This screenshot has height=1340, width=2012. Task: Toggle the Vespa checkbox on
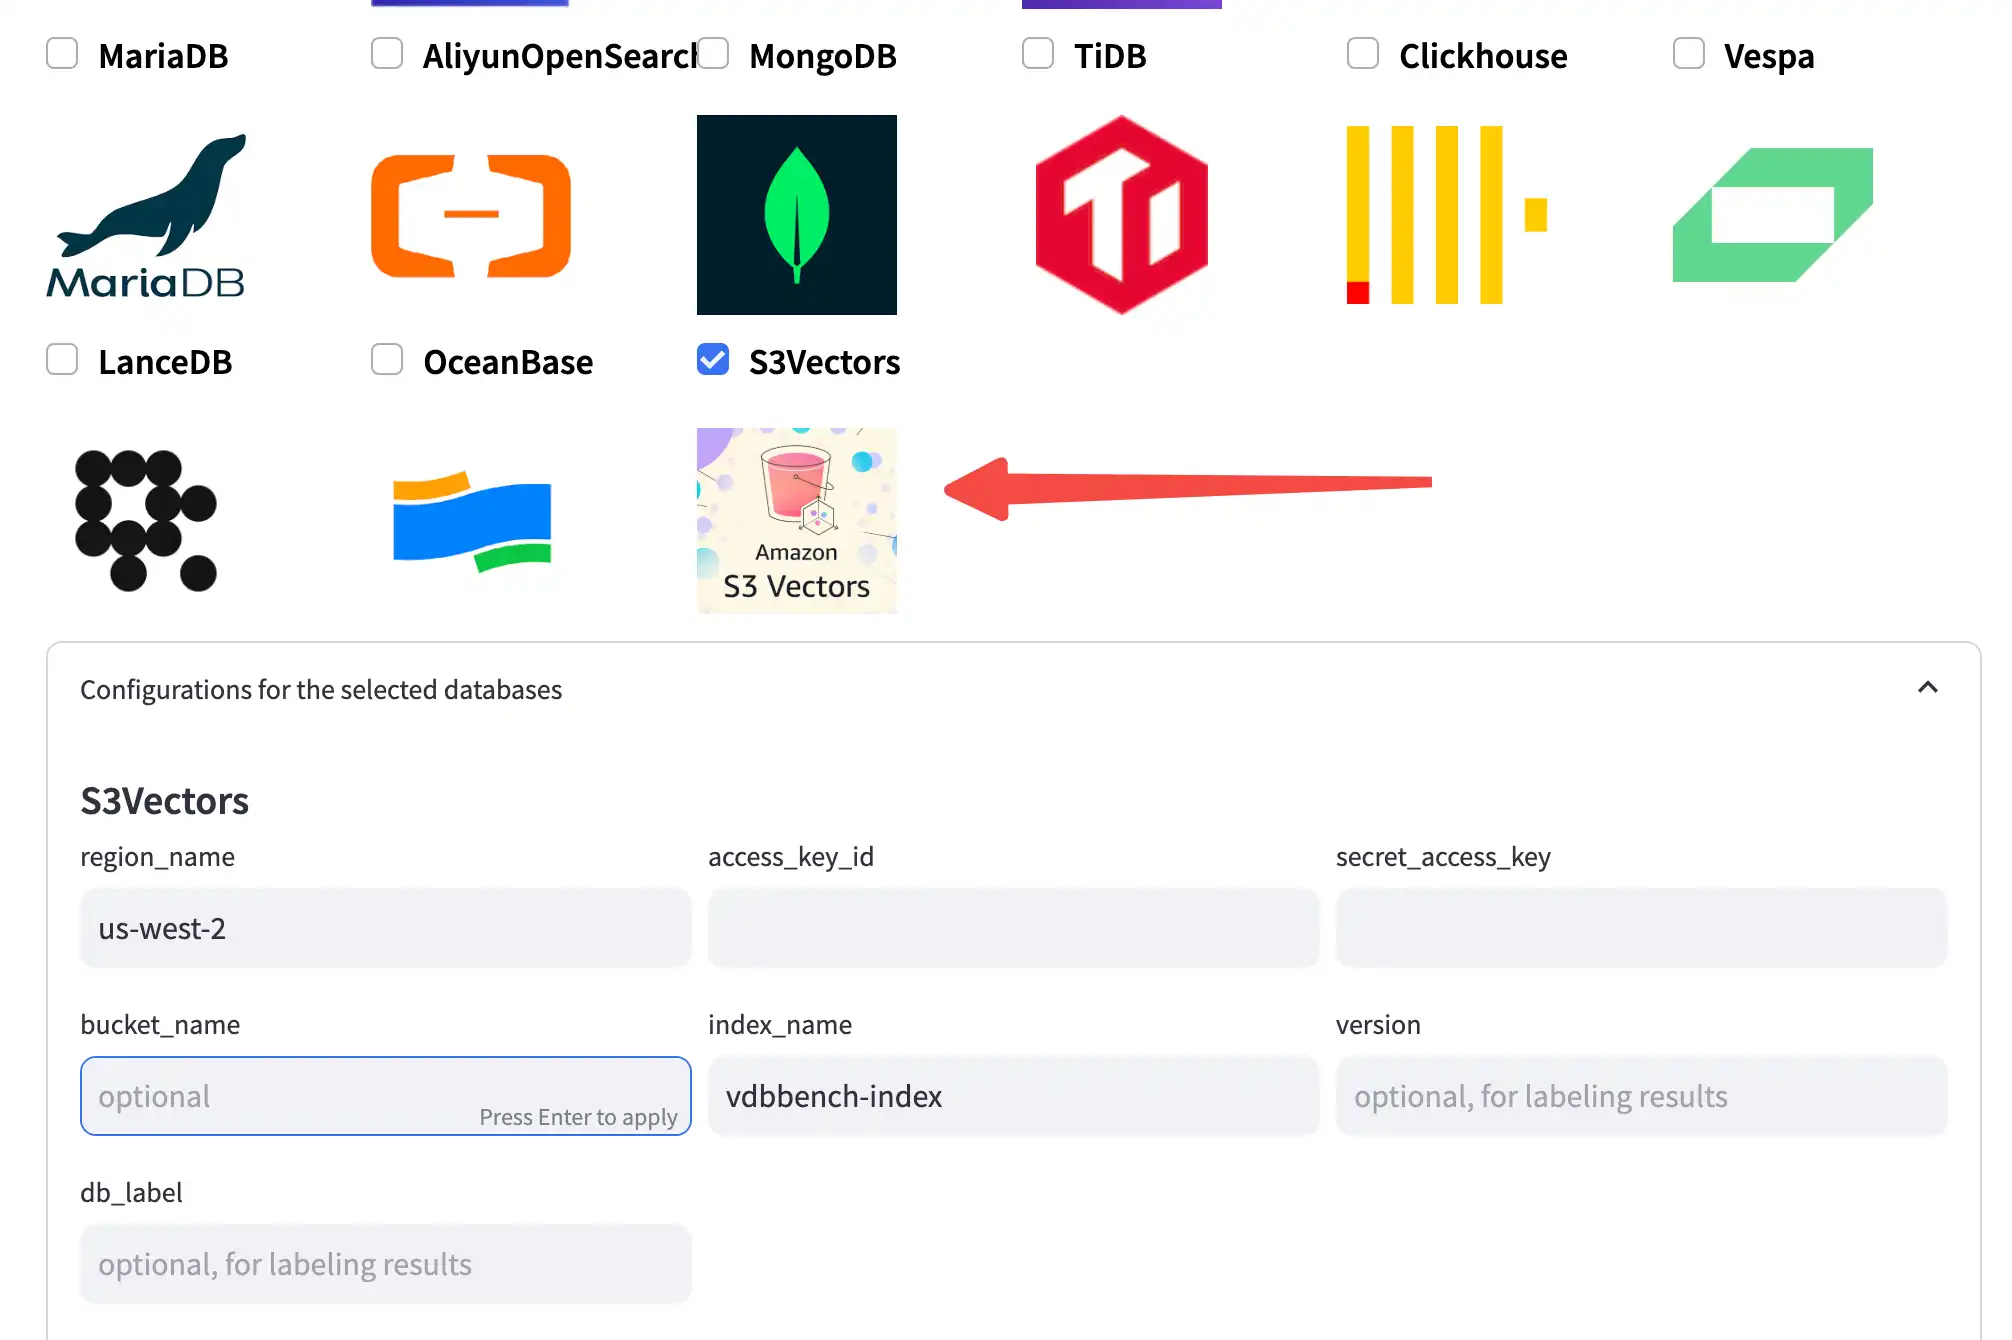pos(1689,54)
